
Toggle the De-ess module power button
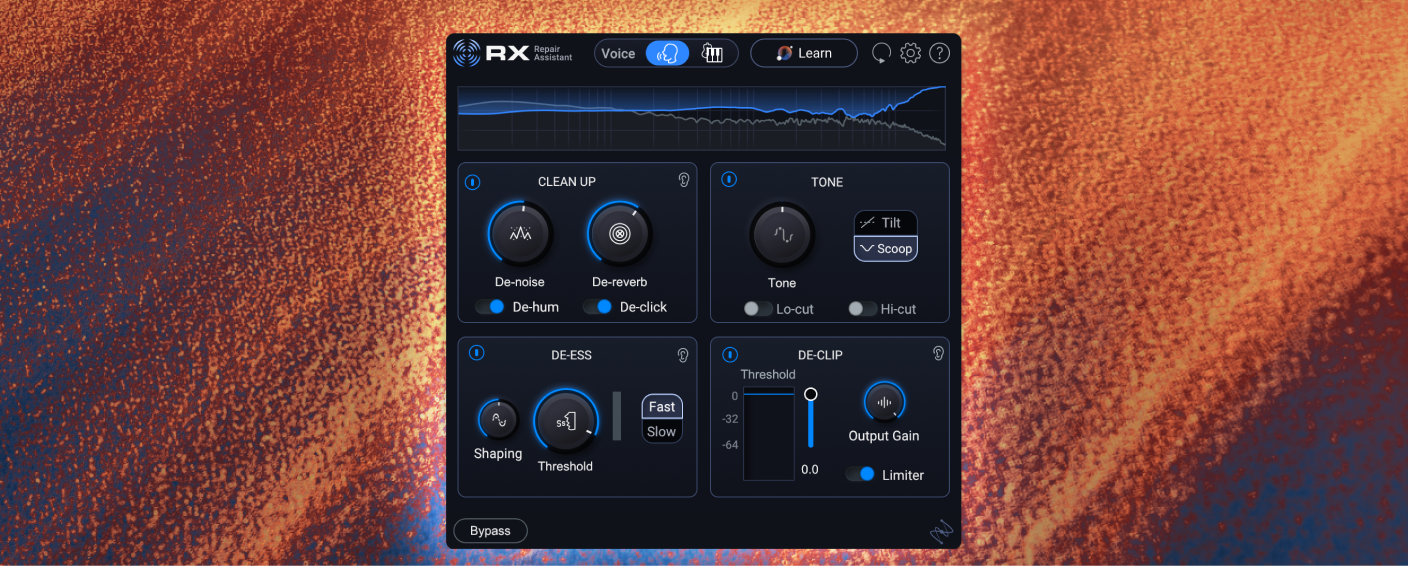pos(477,352)
